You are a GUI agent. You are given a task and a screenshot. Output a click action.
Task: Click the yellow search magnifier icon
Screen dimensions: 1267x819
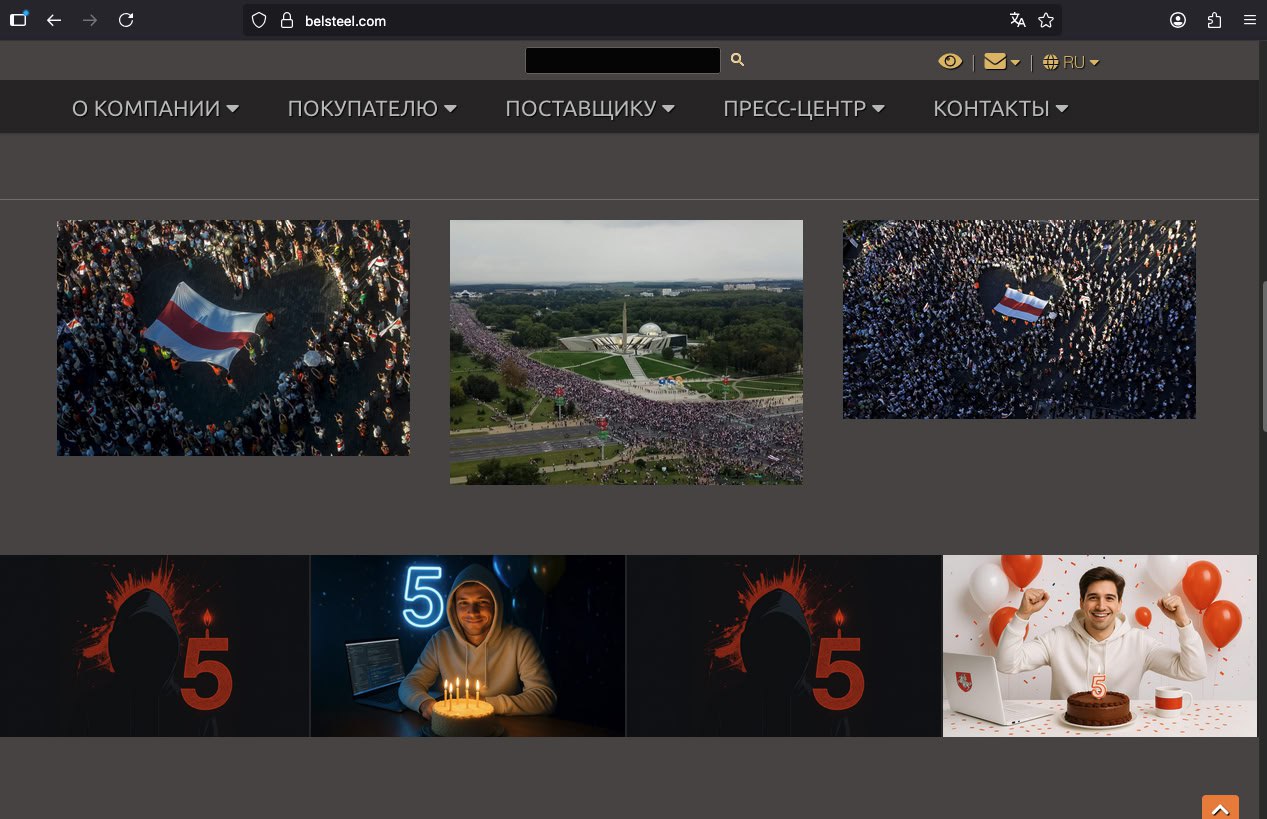(737, 60)
